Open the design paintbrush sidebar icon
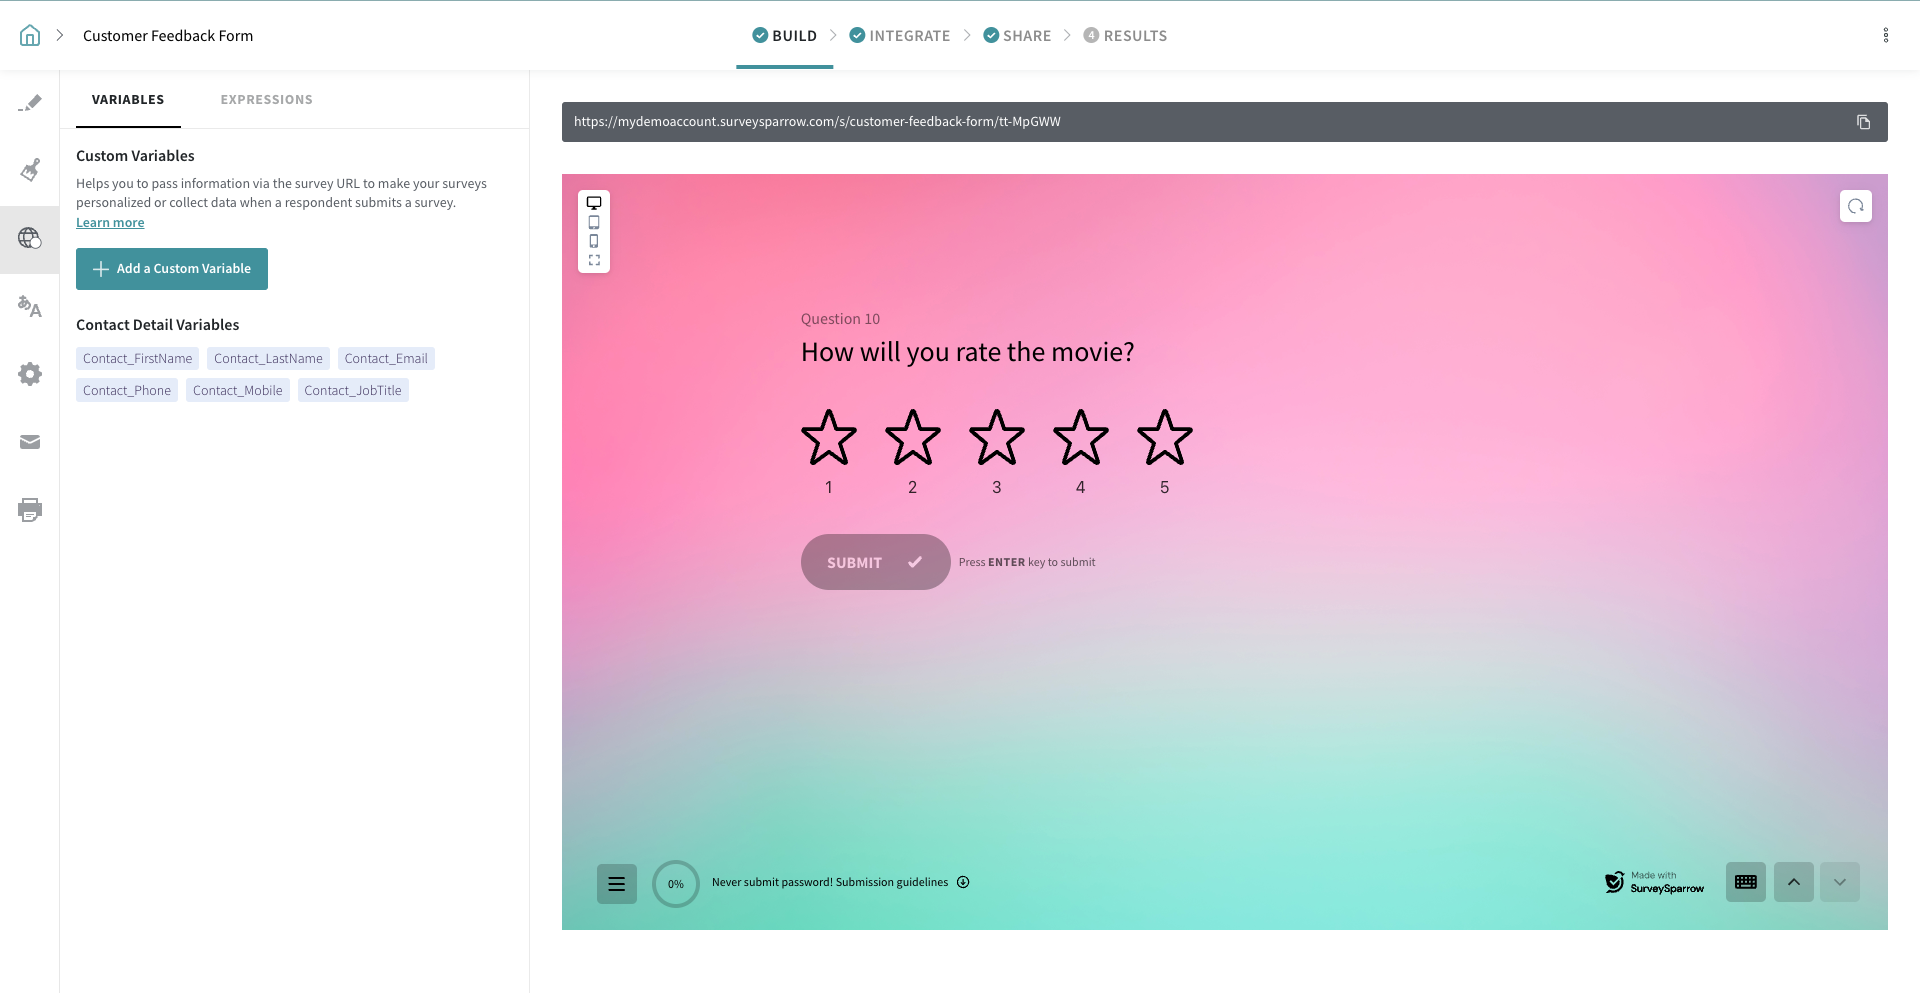The height and width of the screenshot is (993, 1920). [x=30, y=170]
